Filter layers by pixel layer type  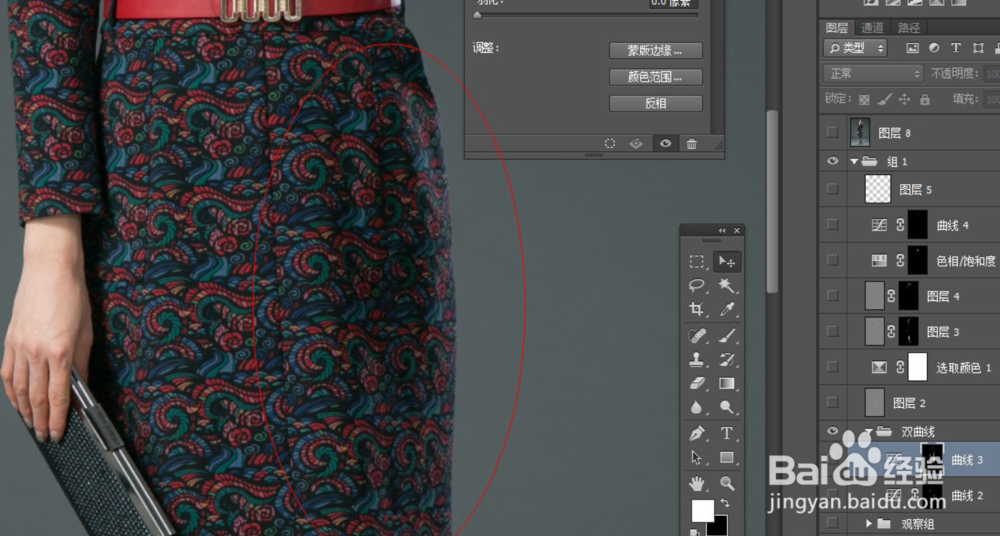(913, 48)
